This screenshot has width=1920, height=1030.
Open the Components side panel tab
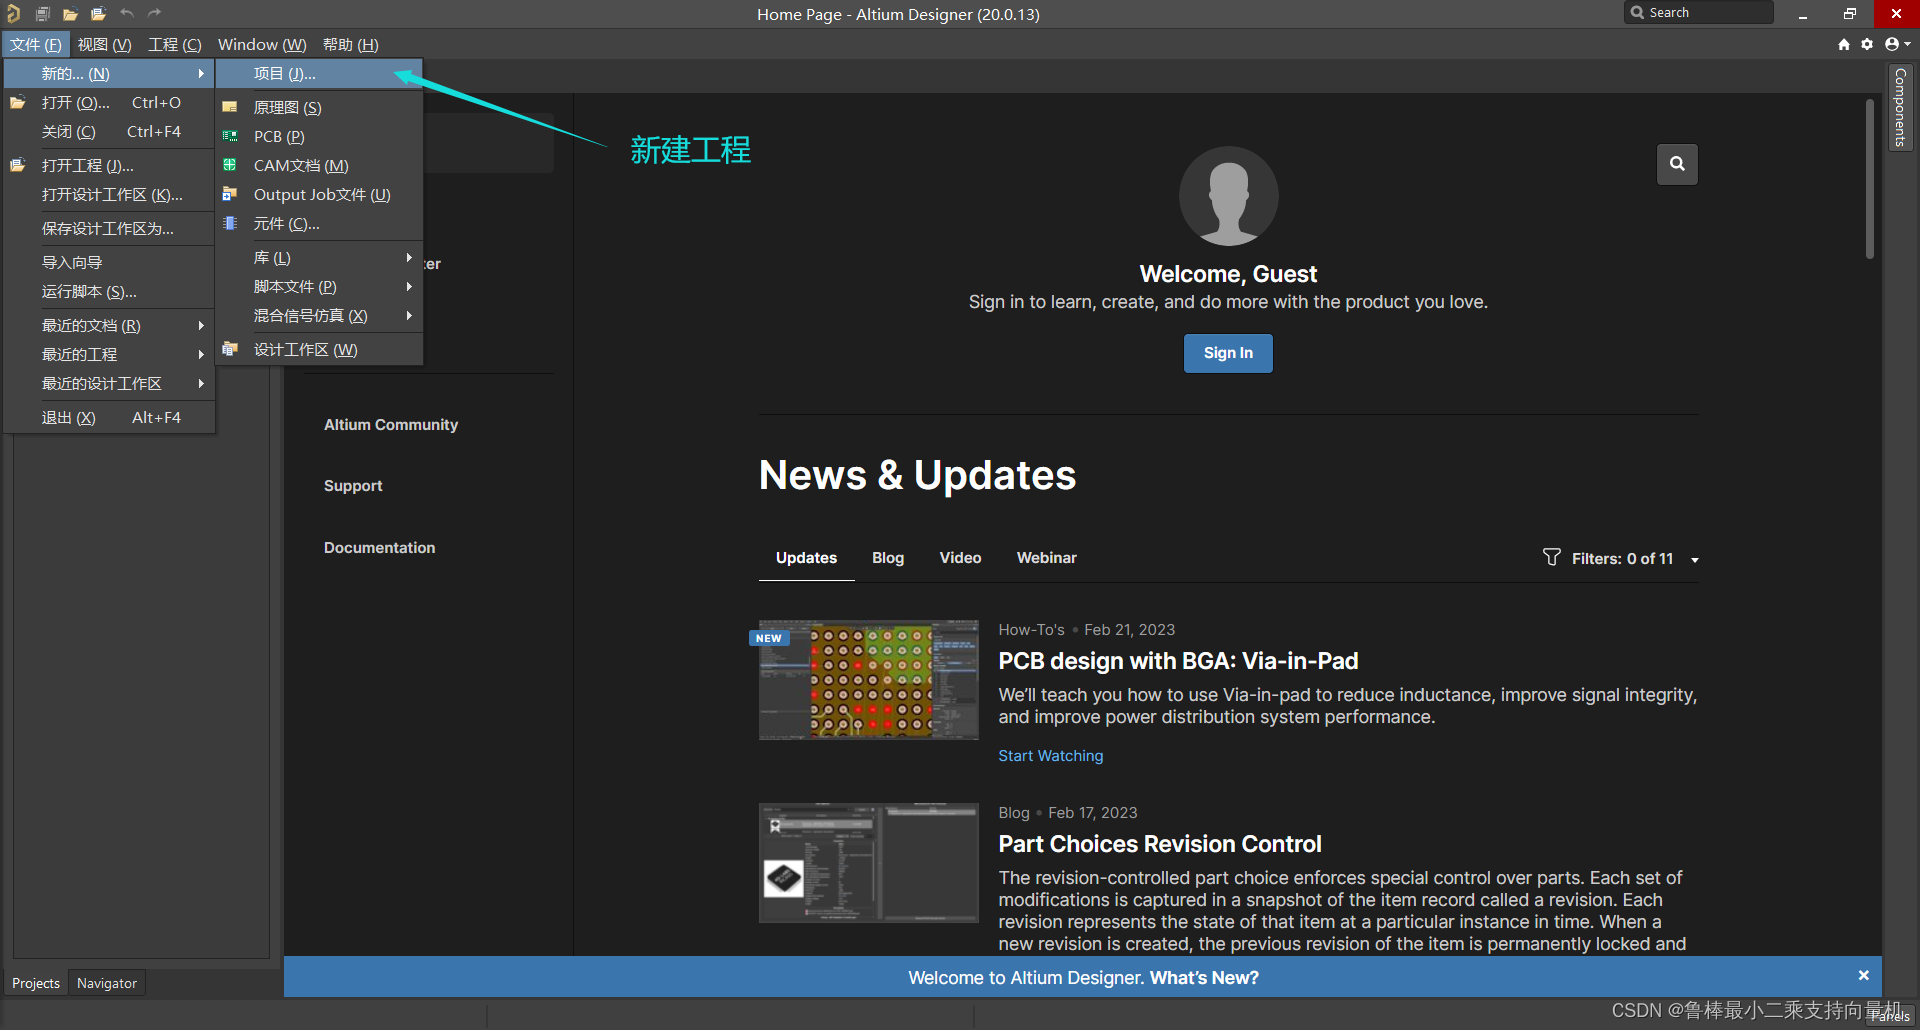pos(1900,107)
